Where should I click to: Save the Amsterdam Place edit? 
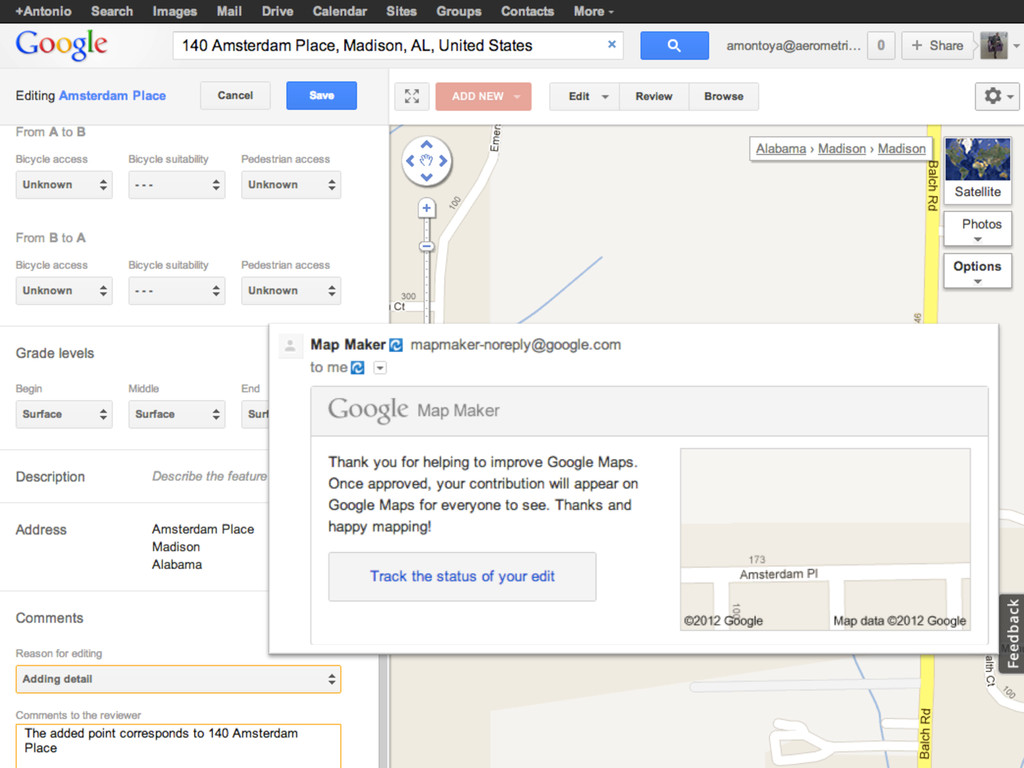(321, 95)
